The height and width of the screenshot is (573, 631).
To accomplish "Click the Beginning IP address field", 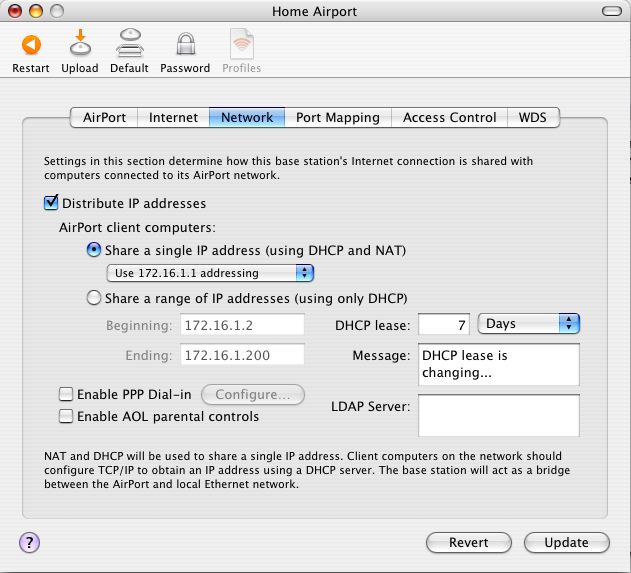I will coord(242,325).
